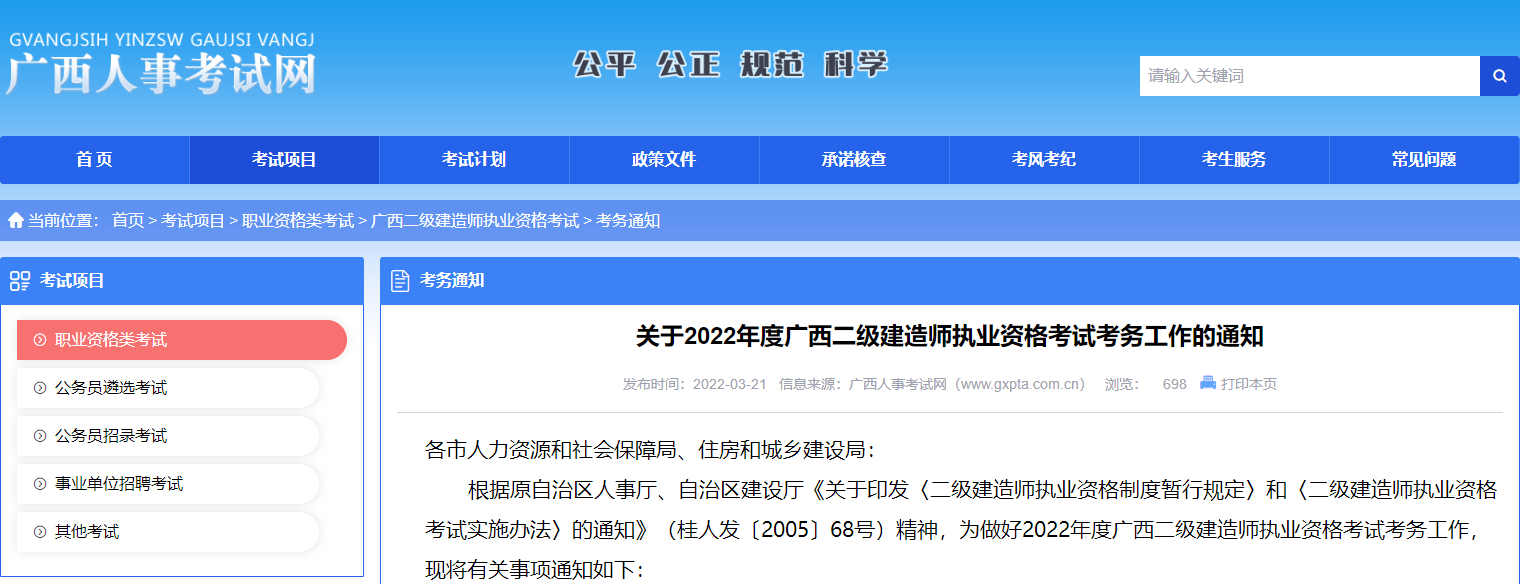Click the document icon beside 考务通知 header
The image size is (1520, 584).
point(398,281)
